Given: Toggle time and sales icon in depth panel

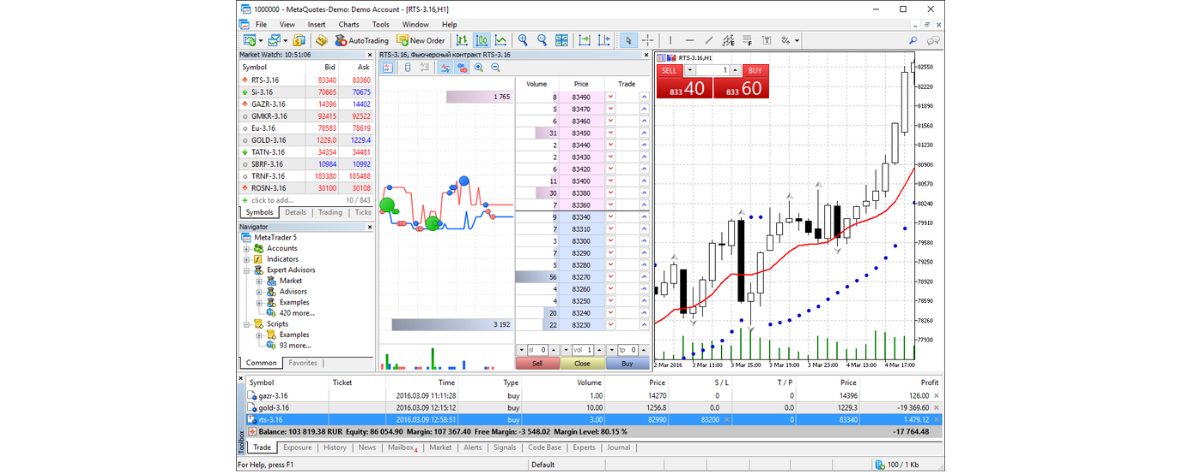Looking at the screenshot, I should pyautogui.click(x=407, y=67).
